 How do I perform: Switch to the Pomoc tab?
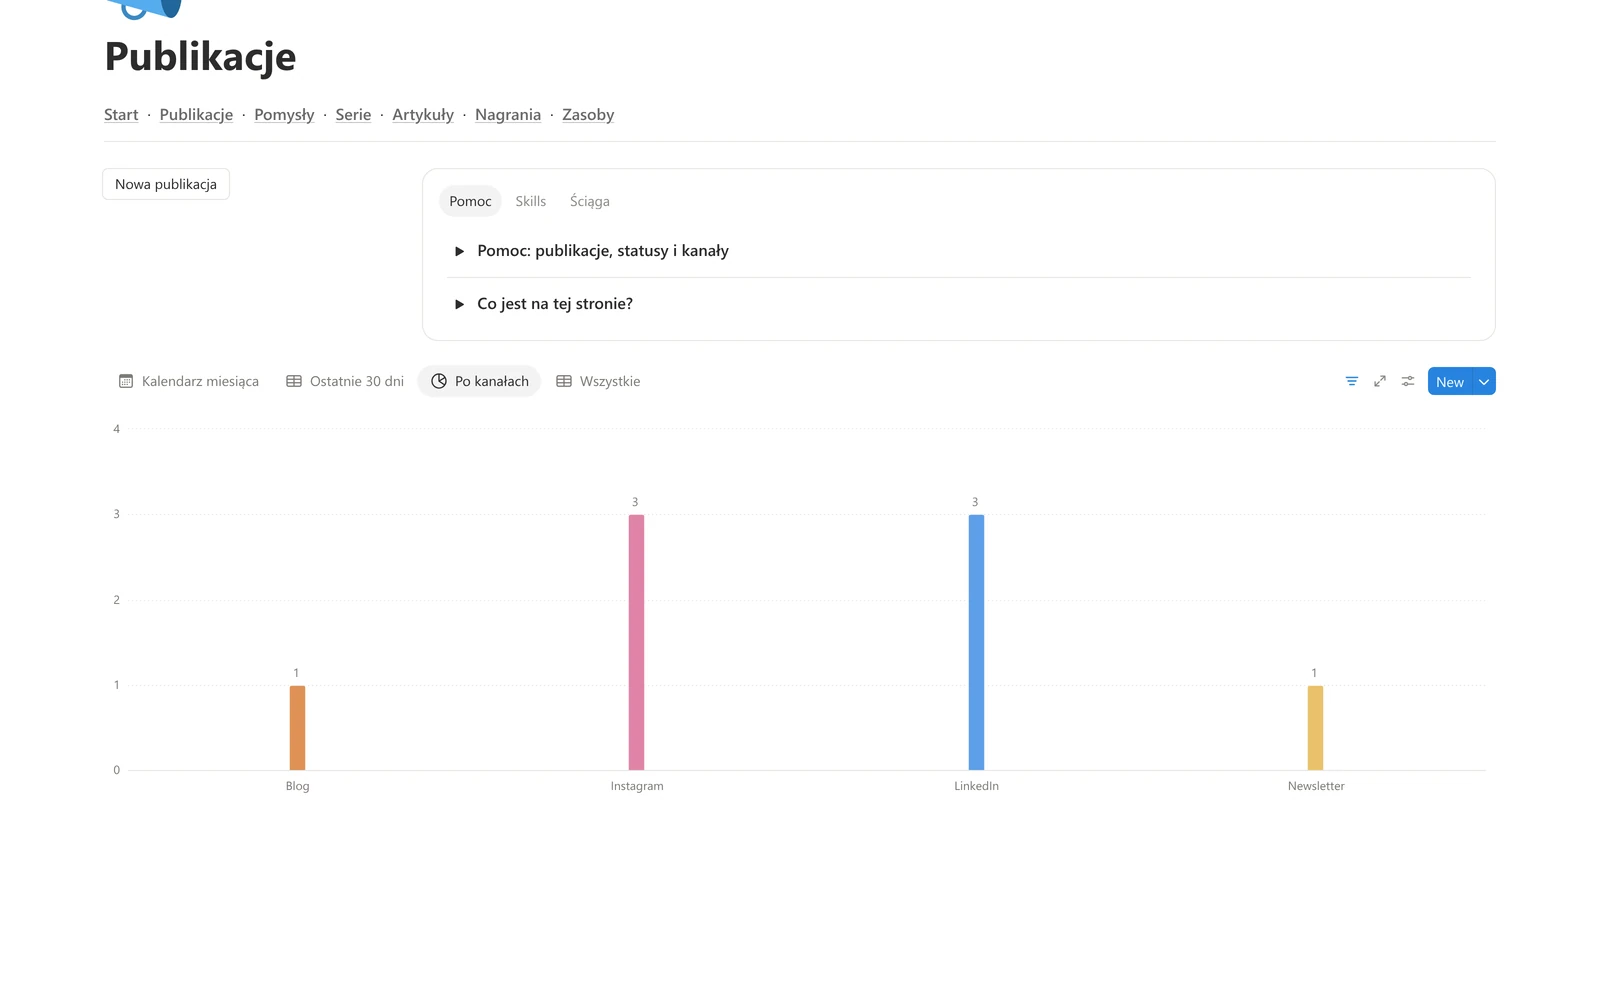pyautogui.click(x=470, y=201)
